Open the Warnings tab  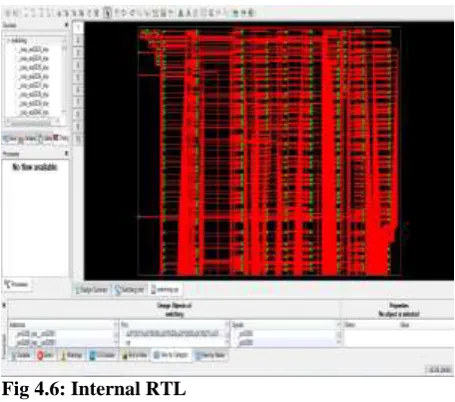72,355
